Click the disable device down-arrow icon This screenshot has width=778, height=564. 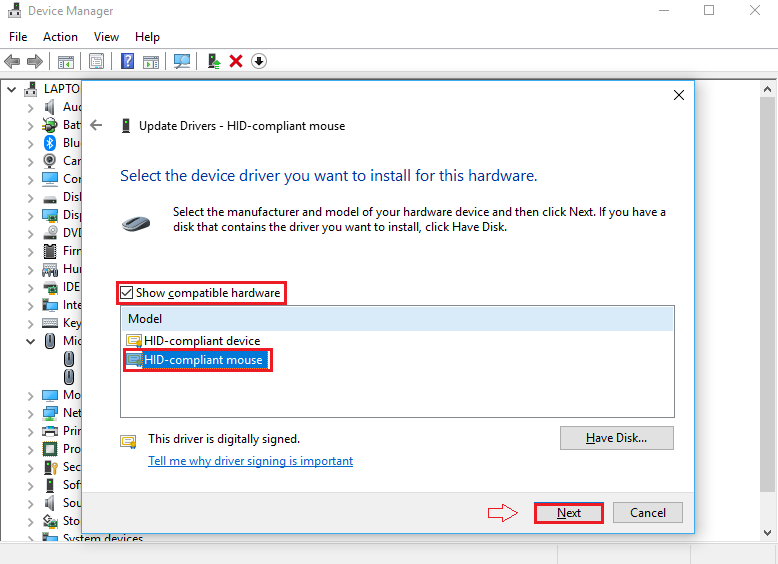pos(258,61)
